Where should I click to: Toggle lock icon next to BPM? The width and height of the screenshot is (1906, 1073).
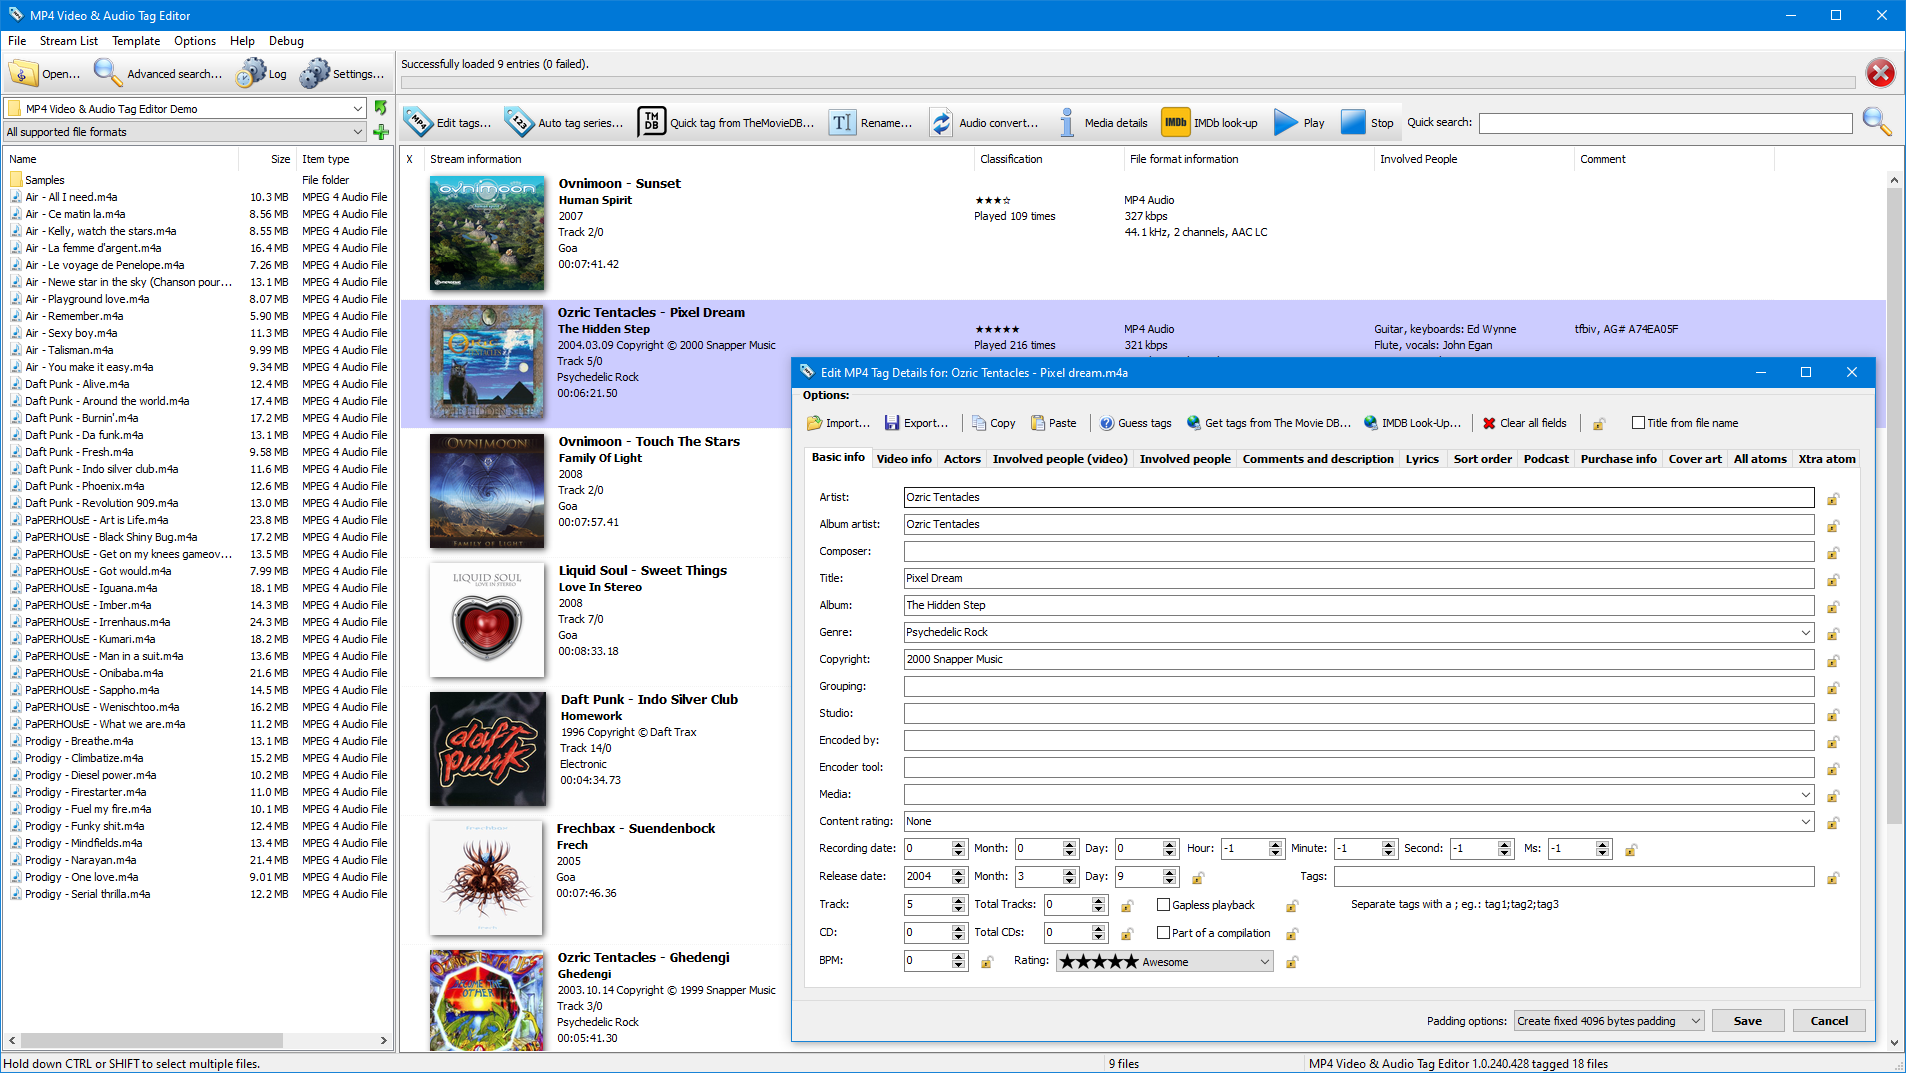point(987,962)
